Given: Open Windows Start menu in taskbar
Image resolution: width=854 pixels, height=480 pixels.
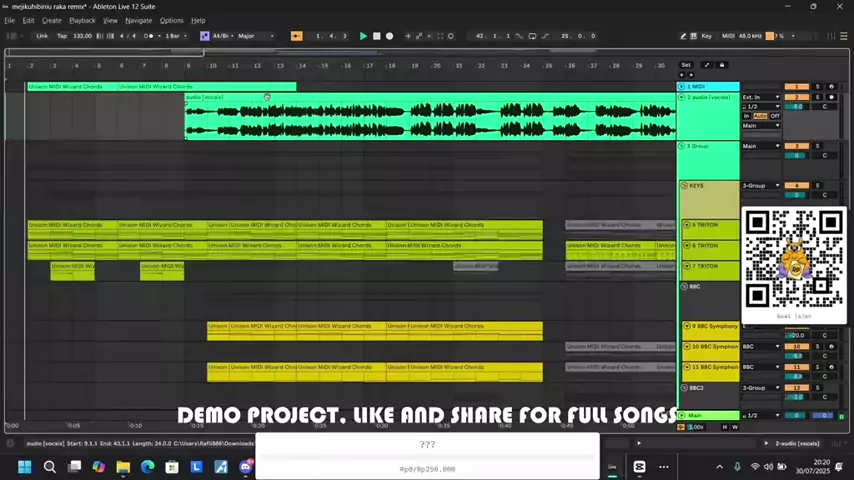Looking at the screenshot, I should (x=24, y=466).
